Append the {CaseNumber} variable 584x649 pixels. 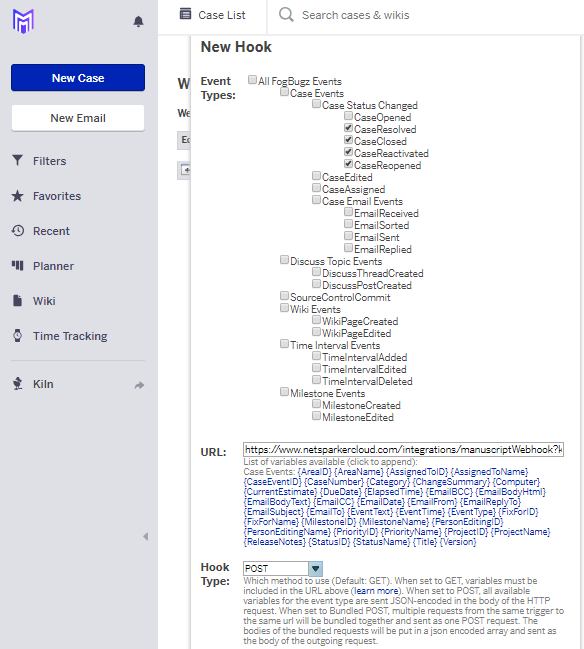(334, 482)
